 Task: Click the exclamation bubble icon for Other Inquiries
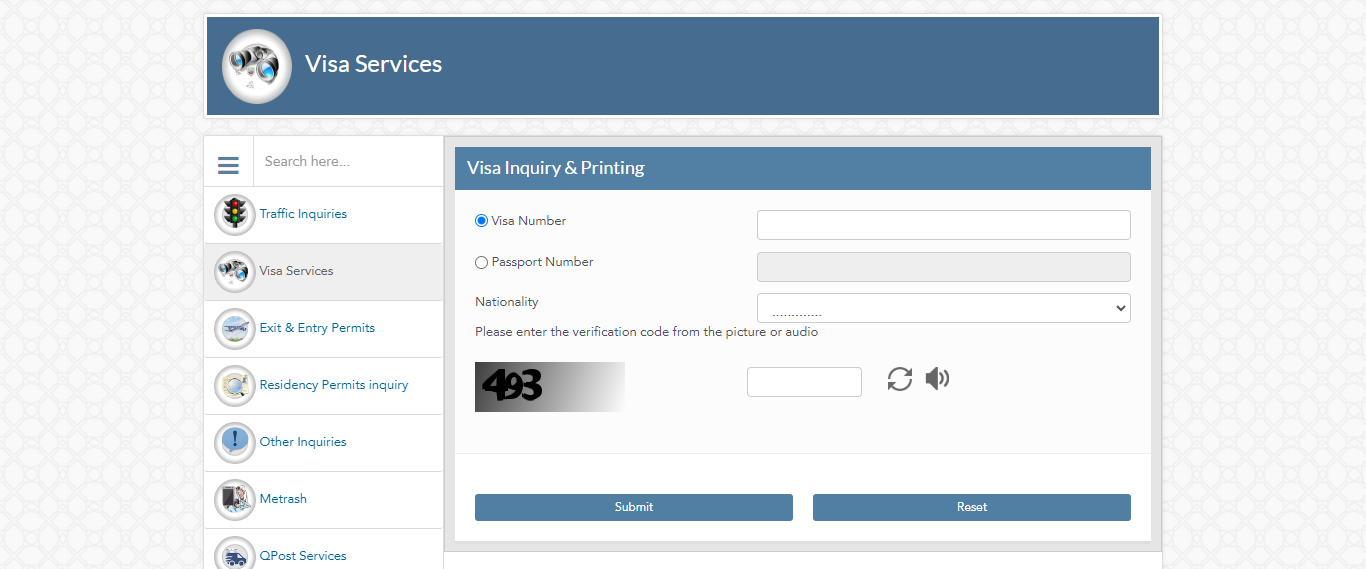click(x=235, y=442)
